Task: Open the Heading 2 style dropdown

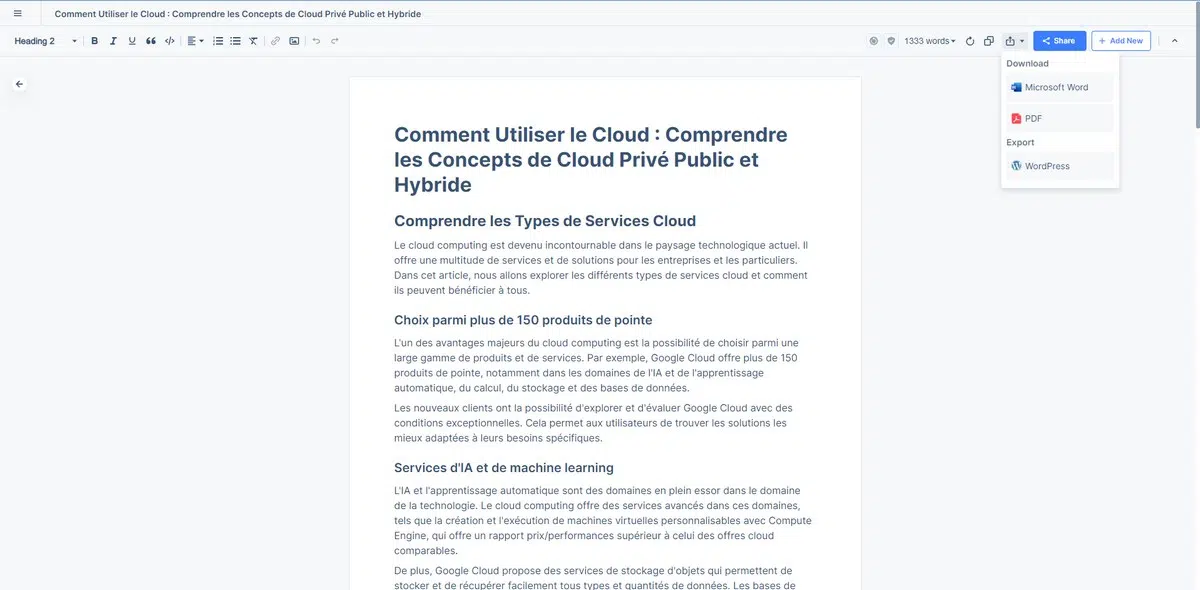Action: 45,41
